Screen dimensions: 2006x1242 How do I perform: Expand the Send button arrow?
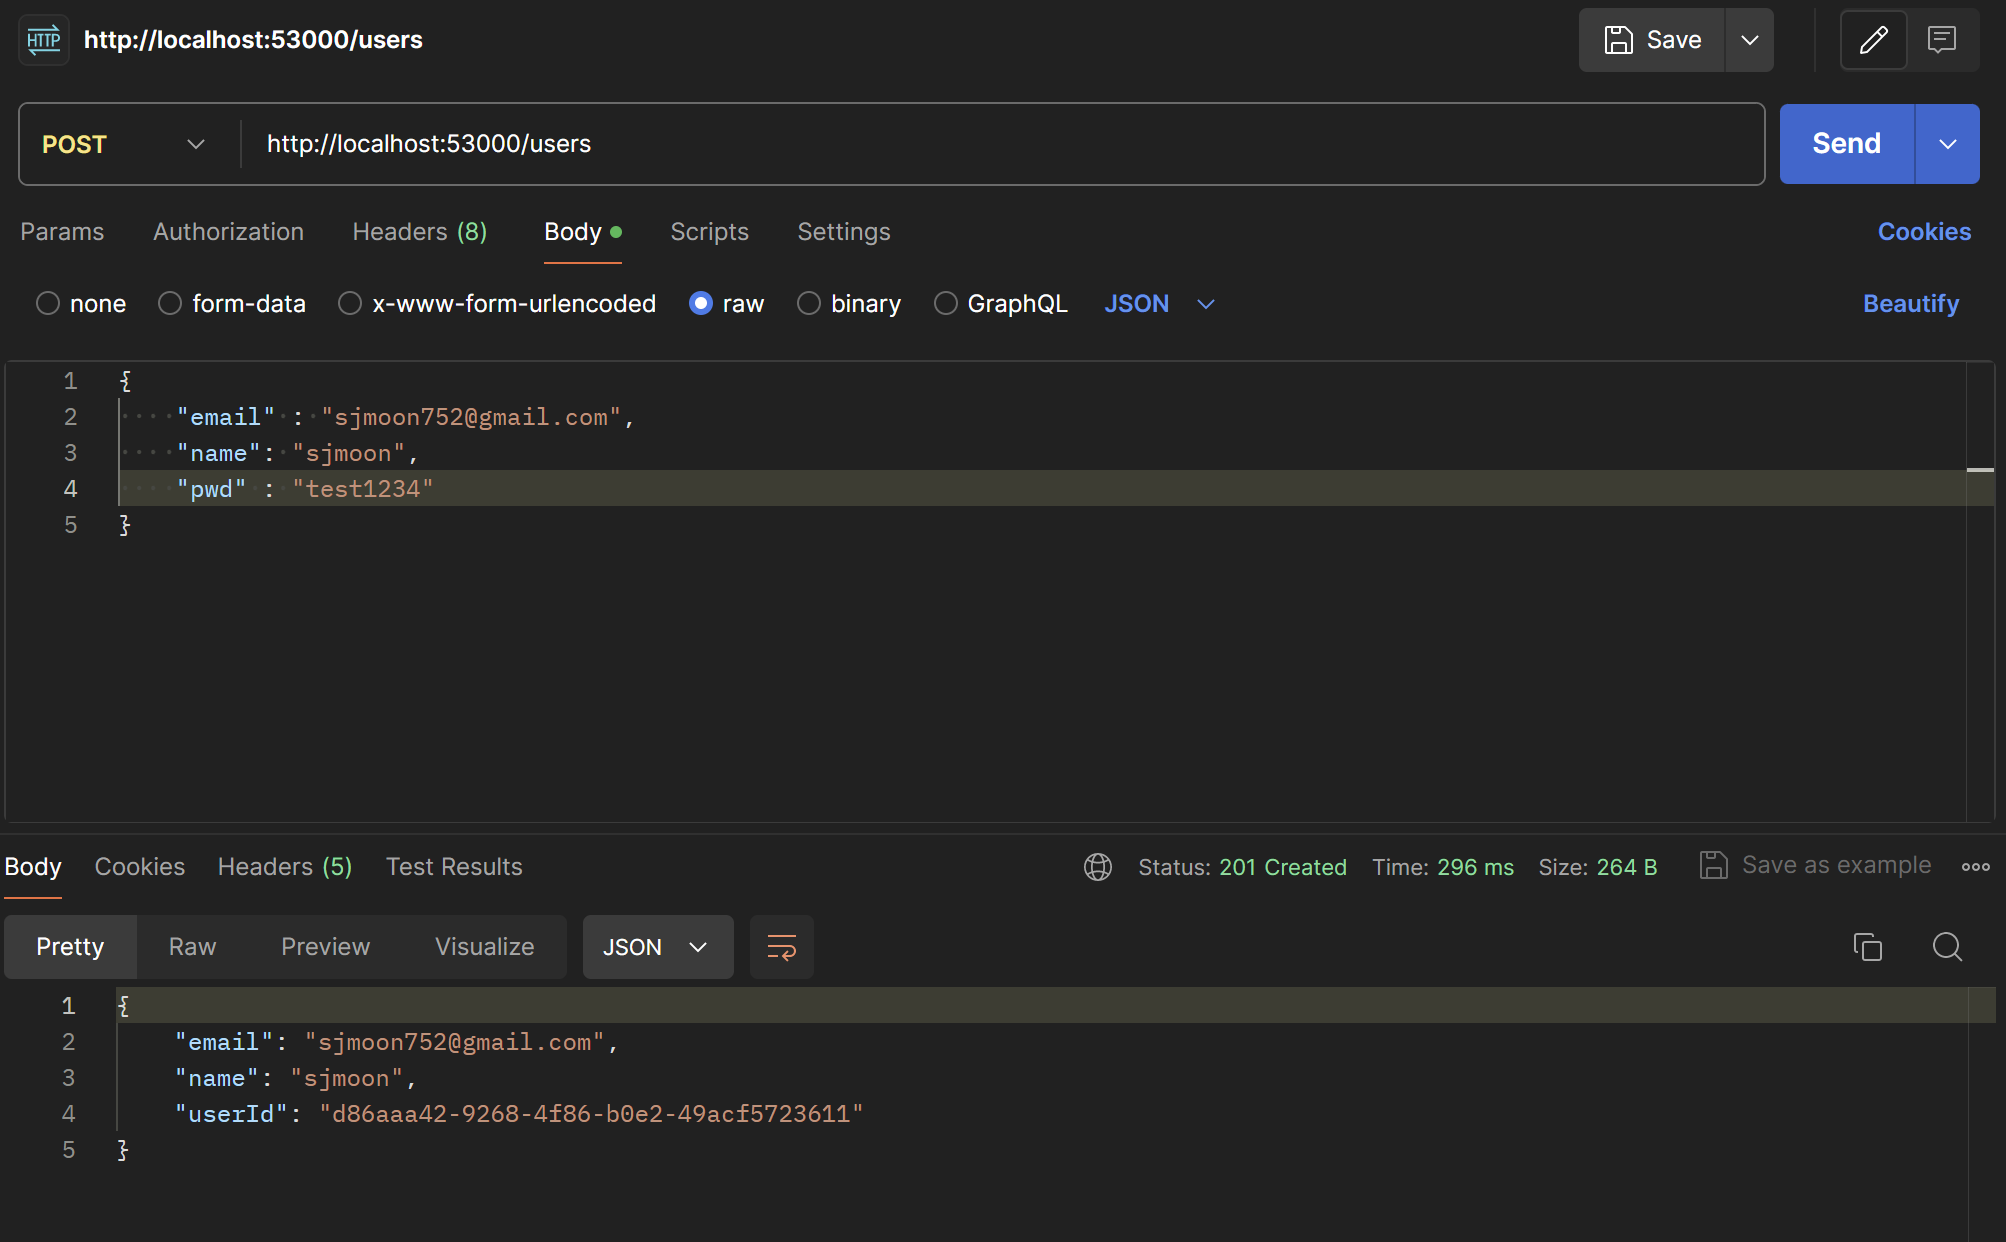(1947, 144)
